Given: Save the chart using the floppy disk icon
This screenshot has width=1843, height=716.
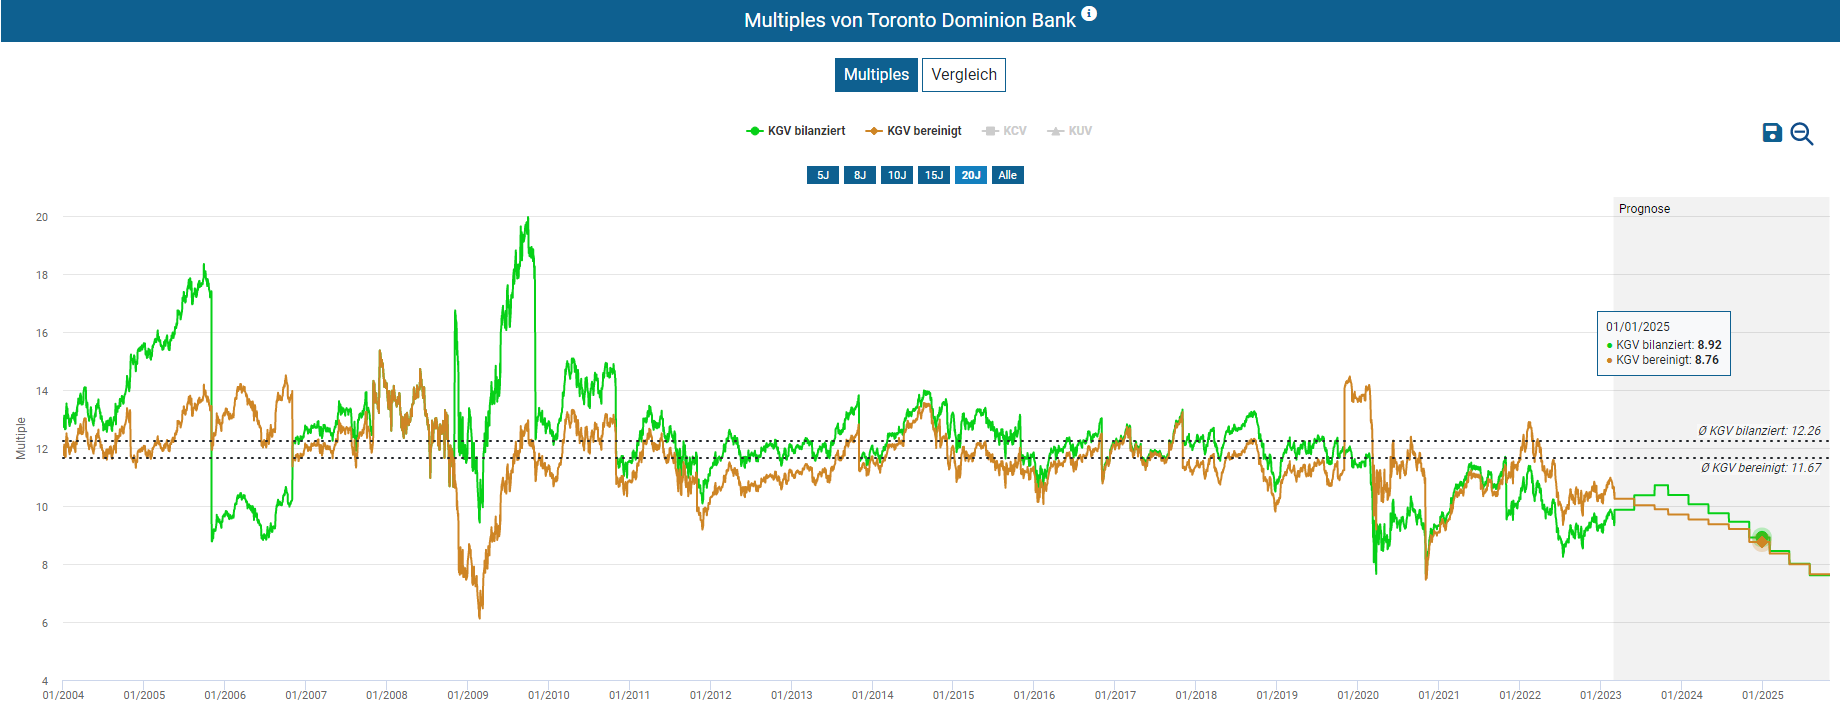Looking at the screenshot, I should click(x=1772, y=133).
